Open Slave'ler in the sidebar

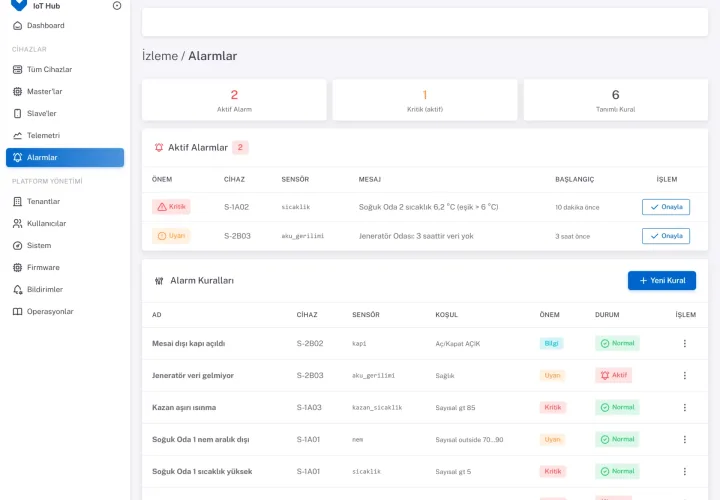point(65,113)
